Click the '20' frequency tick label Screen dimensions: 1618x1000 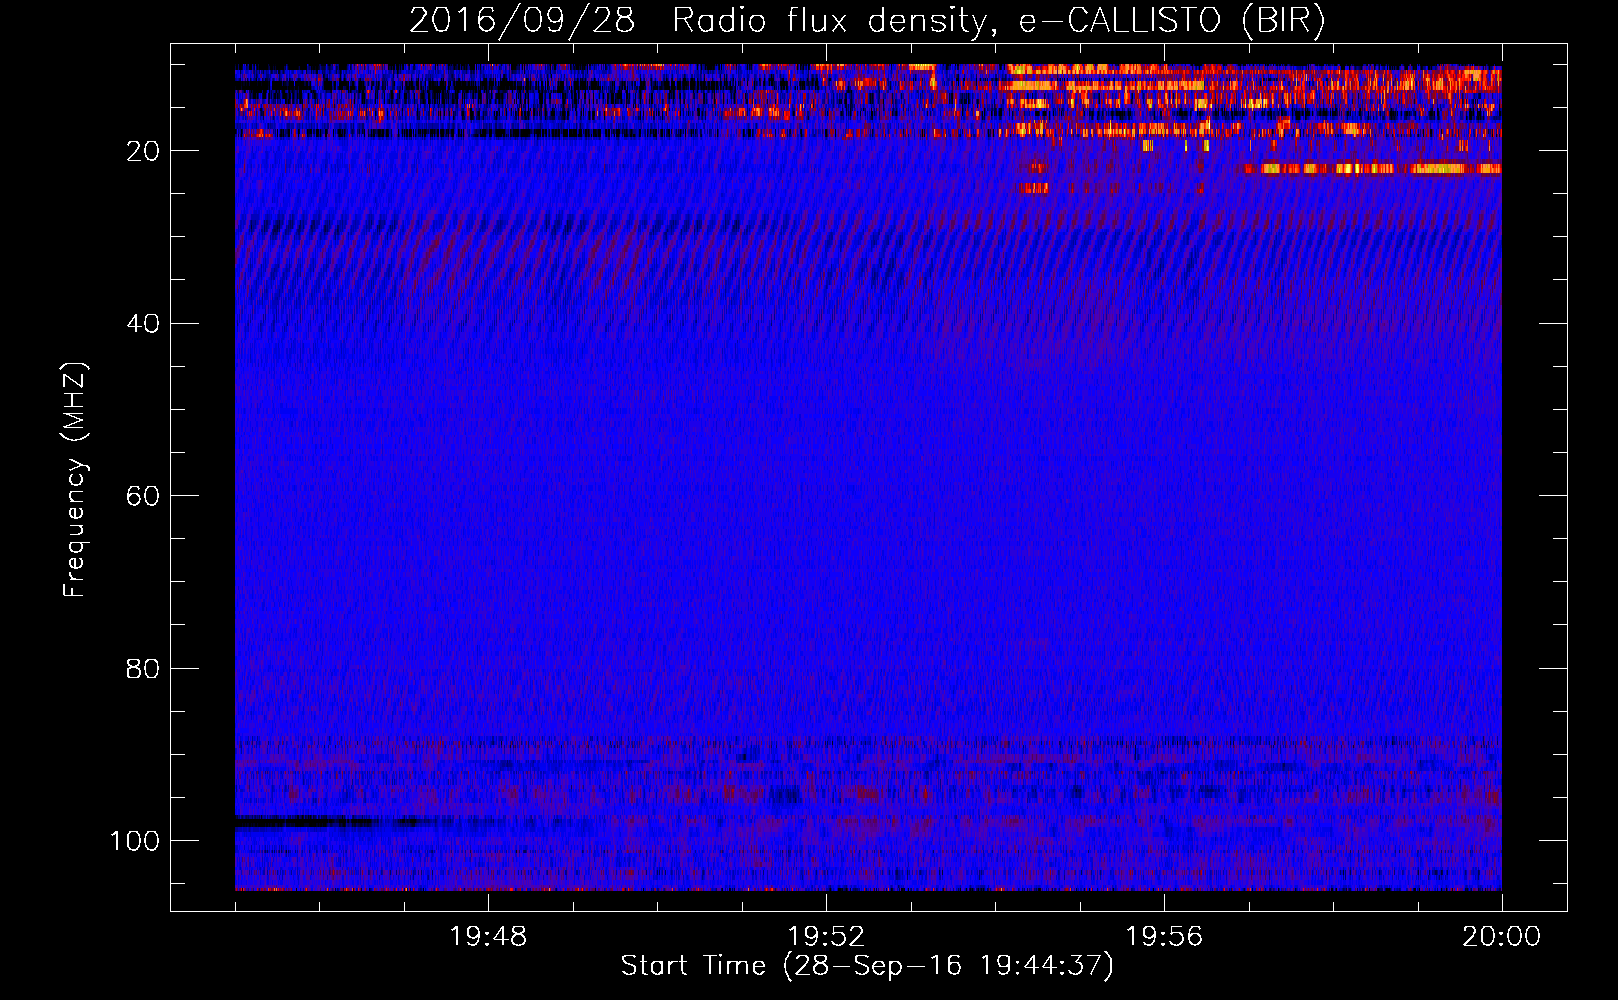pos(143,151)
